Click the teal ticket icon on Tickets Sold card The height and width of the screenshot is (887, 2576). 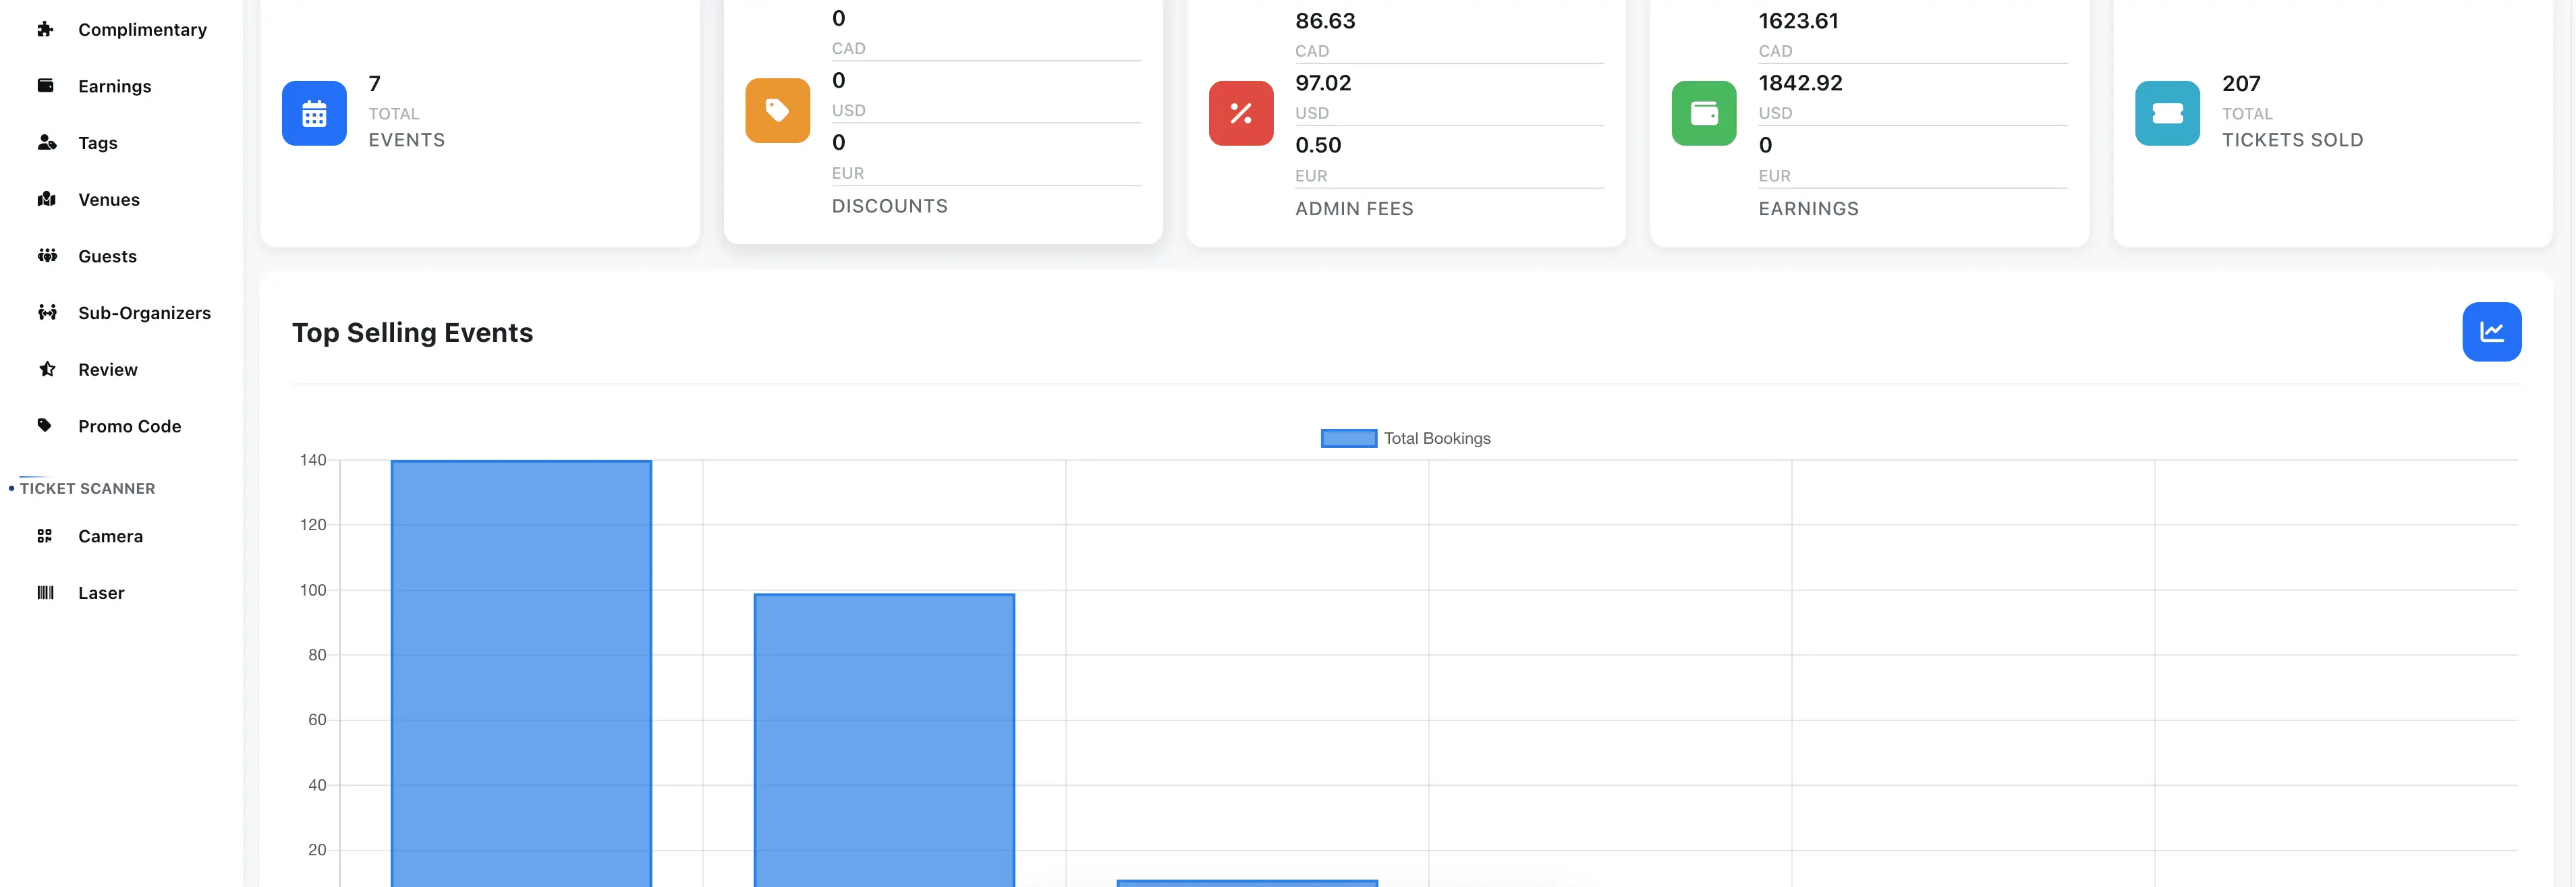(x=2167, y=113)
